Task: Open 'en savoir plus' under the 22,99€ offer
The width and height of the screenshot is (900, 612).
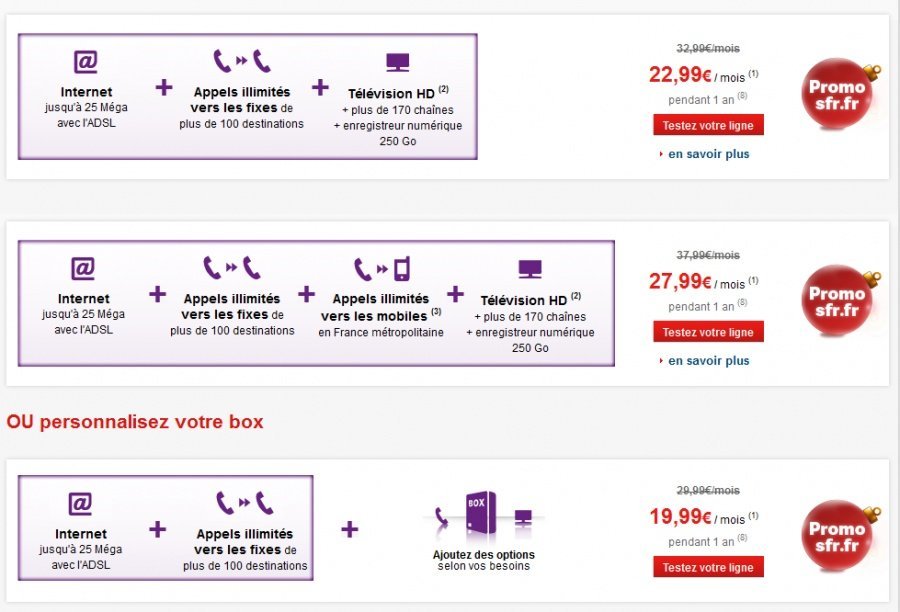Action: click(709, 154)
